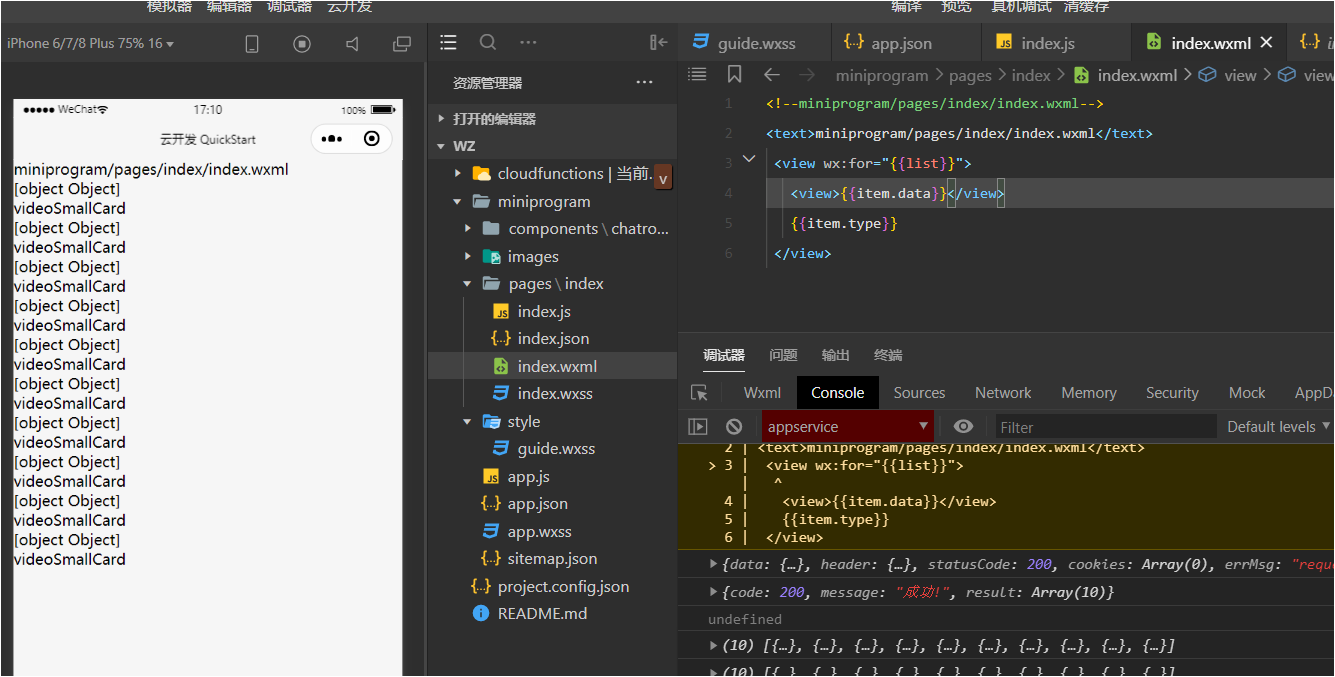Detach simulator window icon
This screenshot has height=677, width=1335.
pos(402,44)
